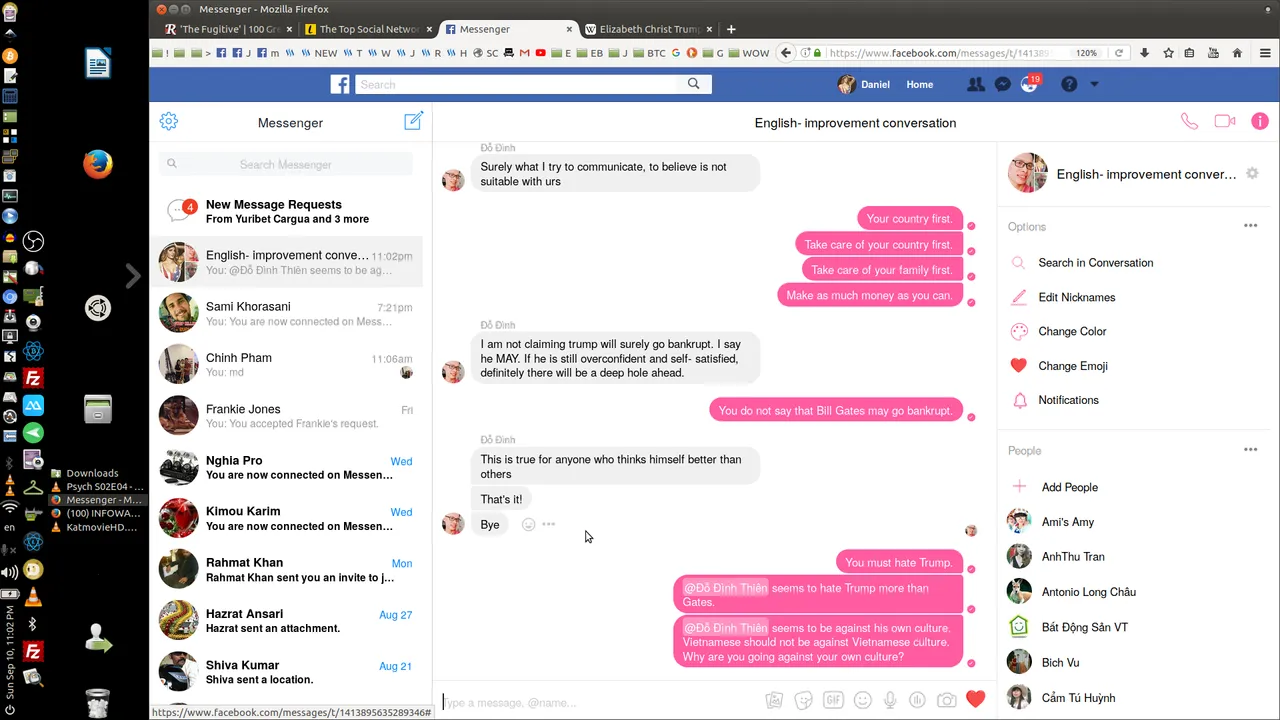
Task: Send the red heart emoji
Action: point(976,699)
